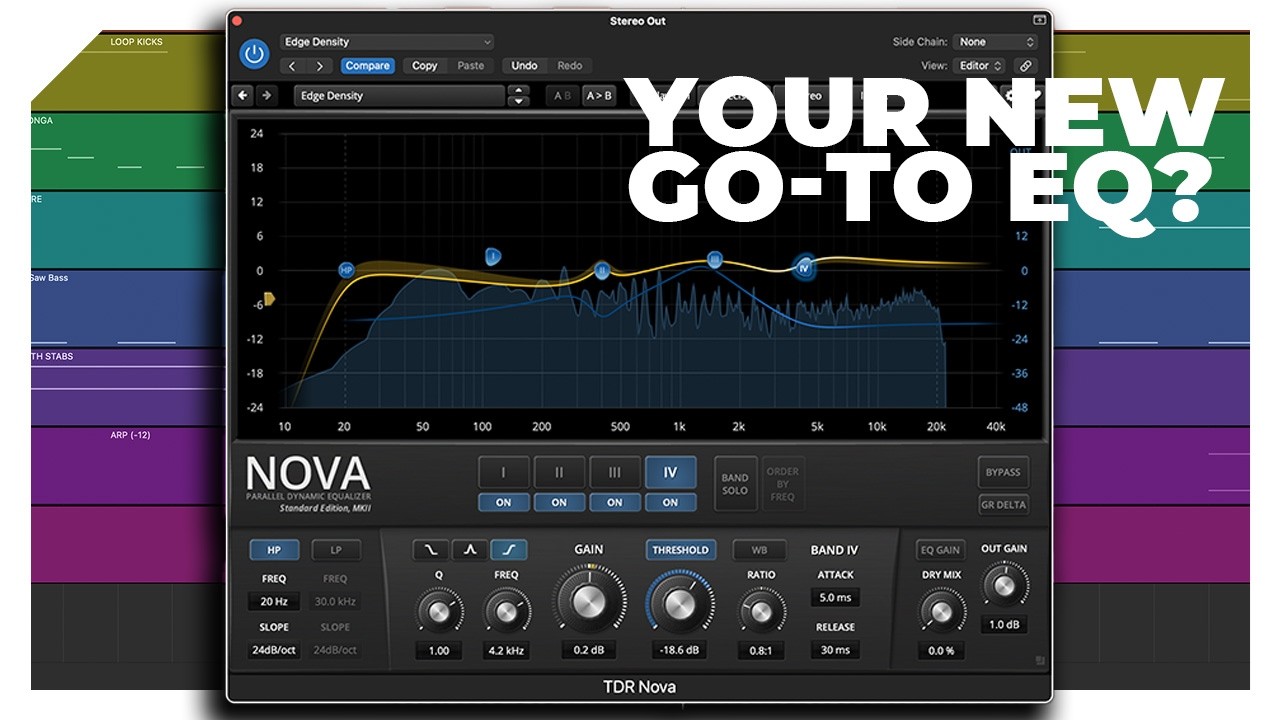The height and width of the screenshot is (720, 1280).
Task: Click the Redo button
Action: [570, 66]
